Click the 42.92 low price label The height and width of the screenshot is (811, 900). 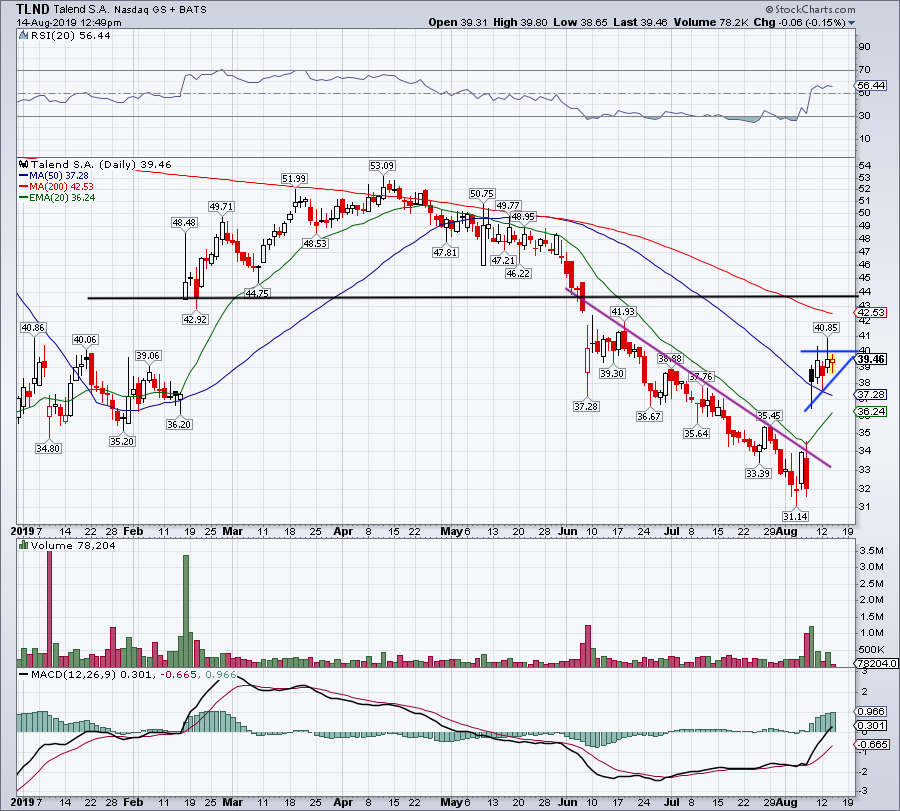coord(195,320)
